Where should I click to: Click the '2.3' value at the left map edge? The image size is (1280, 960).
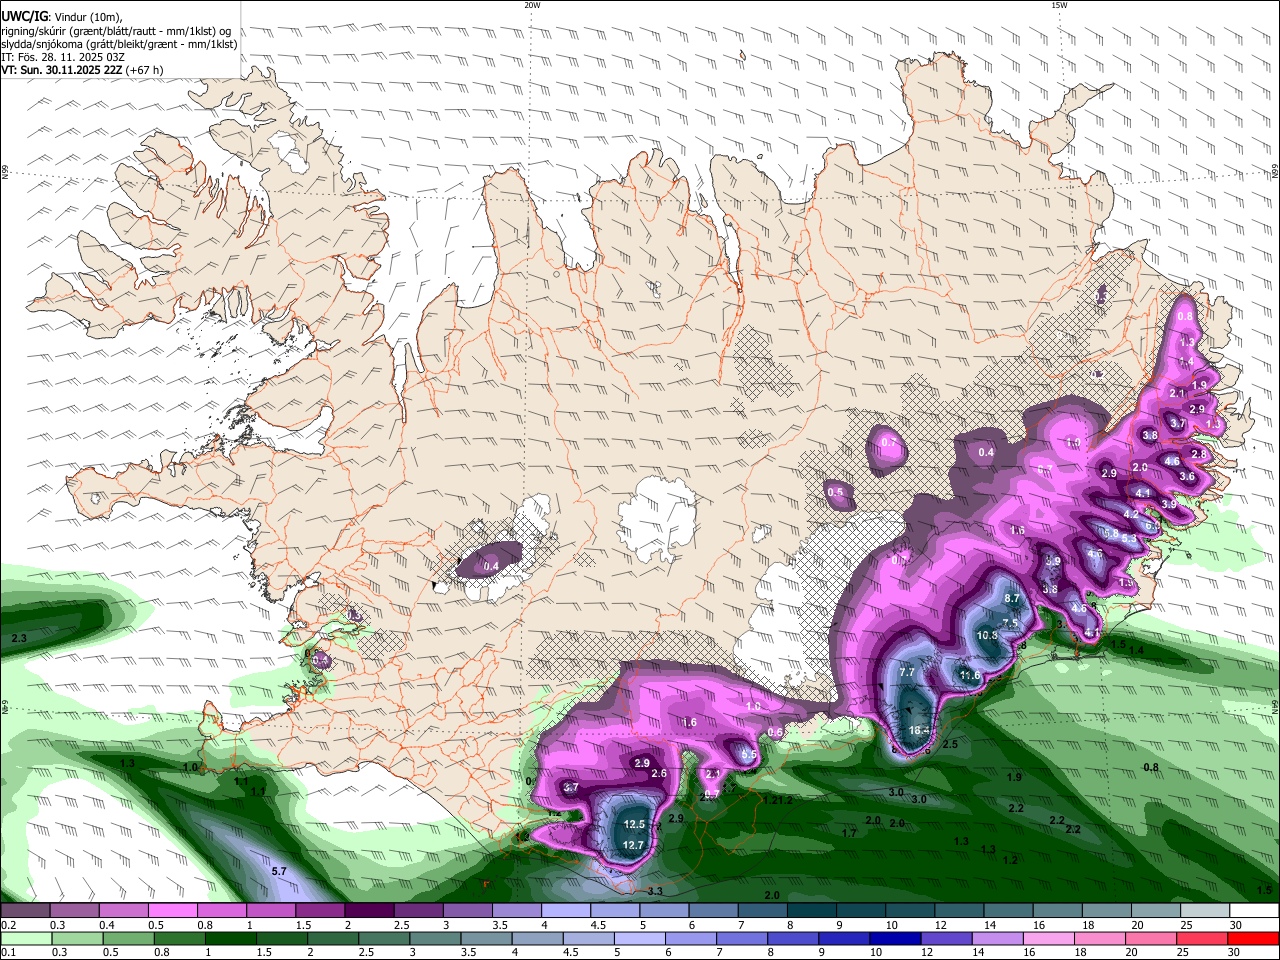tap(18, 637)
